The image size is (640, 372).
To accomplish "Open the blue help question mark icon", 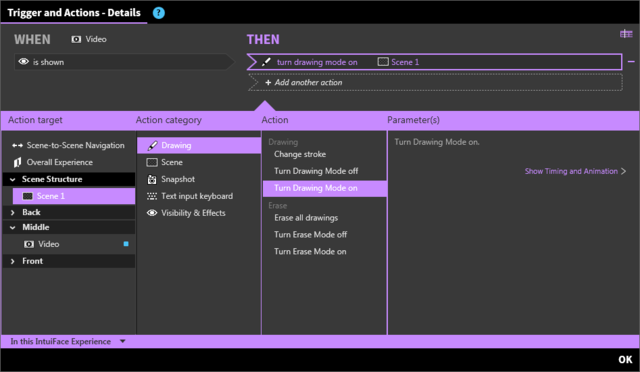I will (x=159, y=13).
